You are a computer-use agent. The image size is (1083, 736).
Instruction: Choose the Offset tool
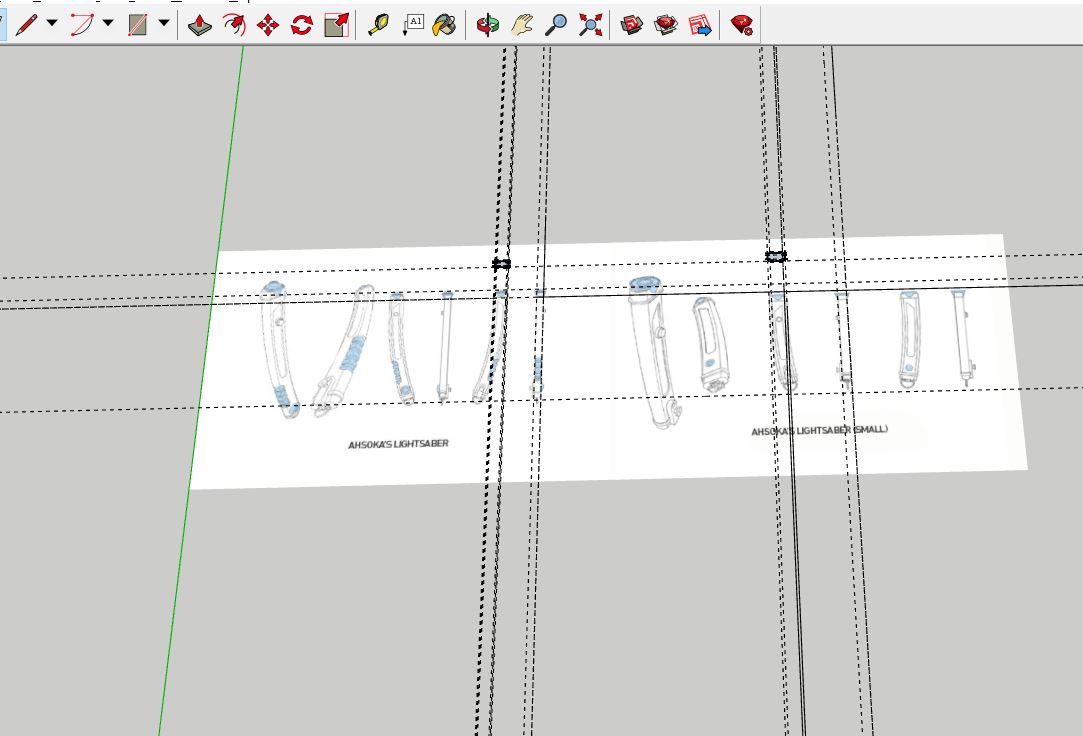point(234,26)
